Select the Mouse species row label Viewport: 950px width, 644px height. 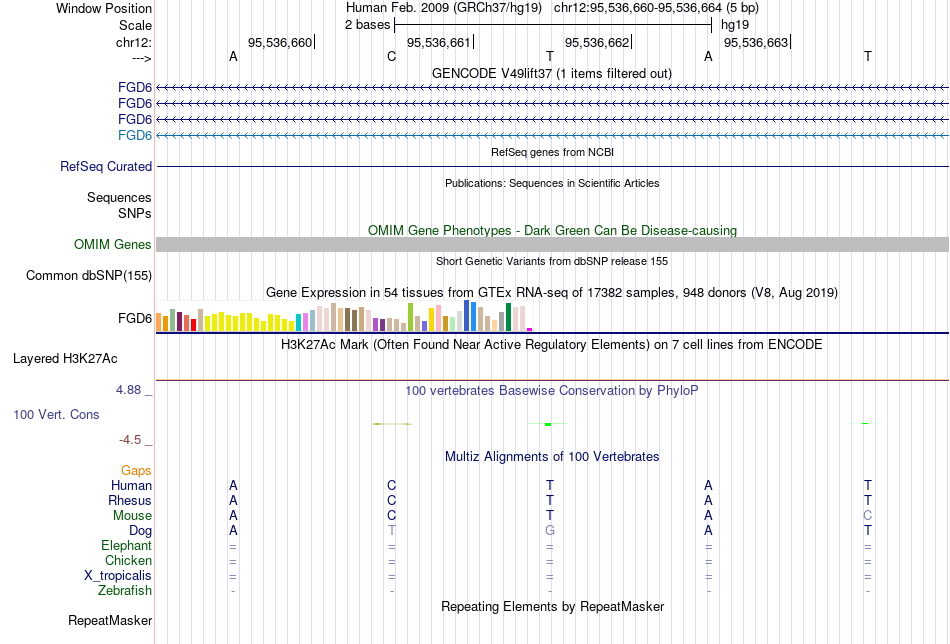tap(132, 516)
